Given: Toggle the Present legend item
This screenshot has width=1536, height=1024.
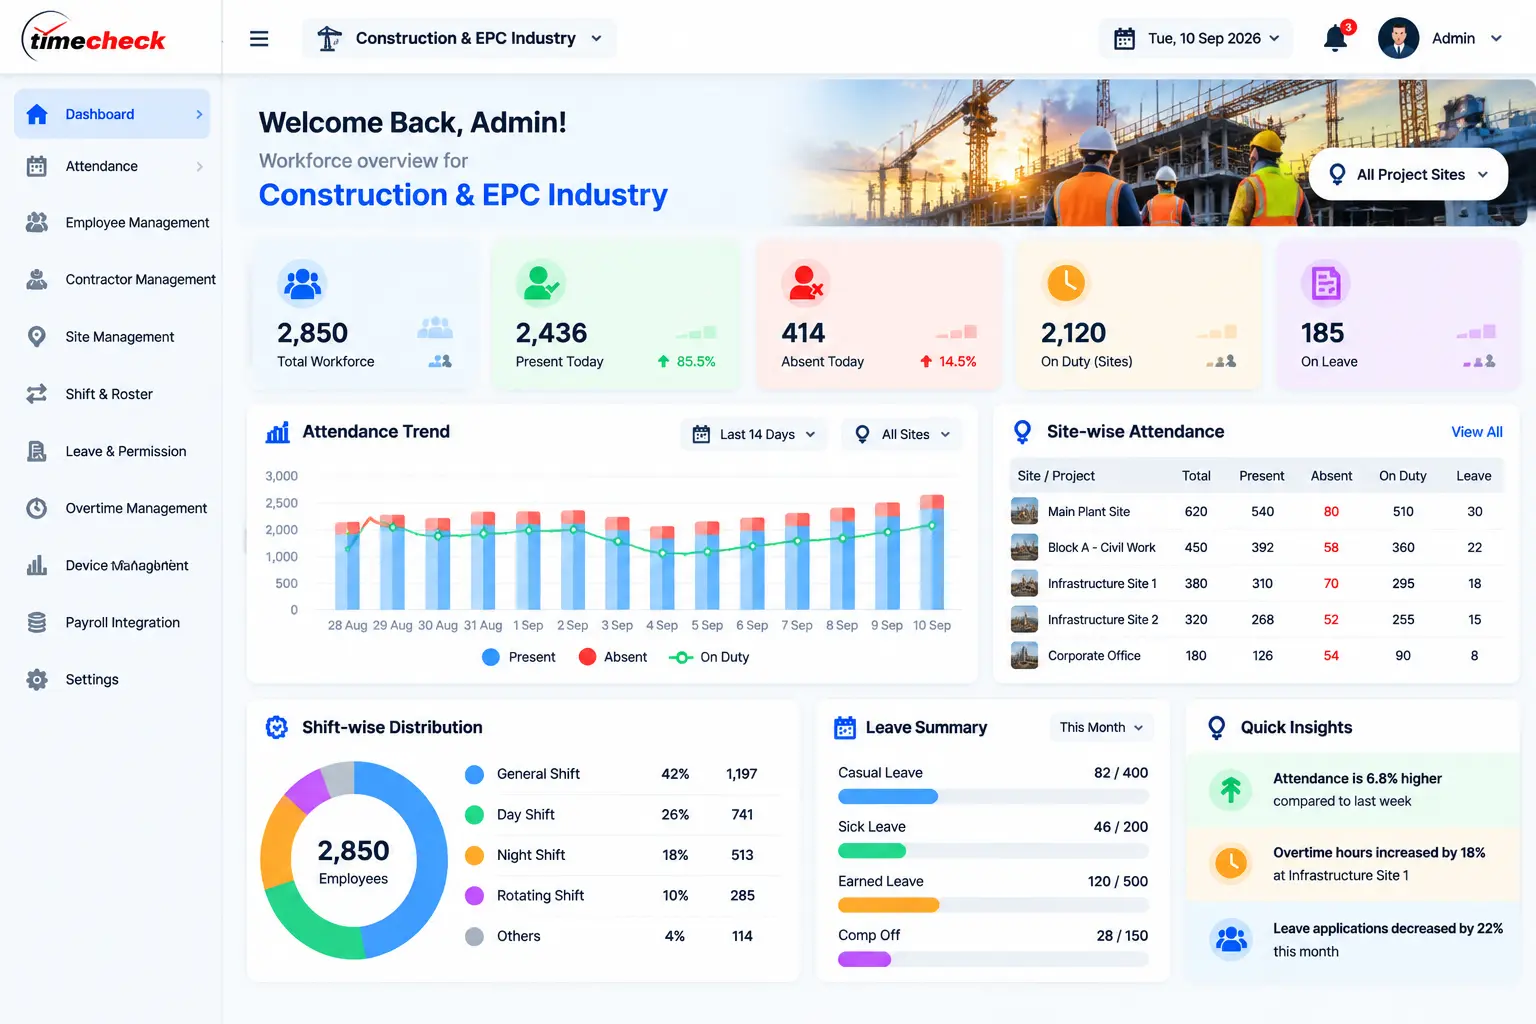Looking at the screenshot, I should 519,657.
